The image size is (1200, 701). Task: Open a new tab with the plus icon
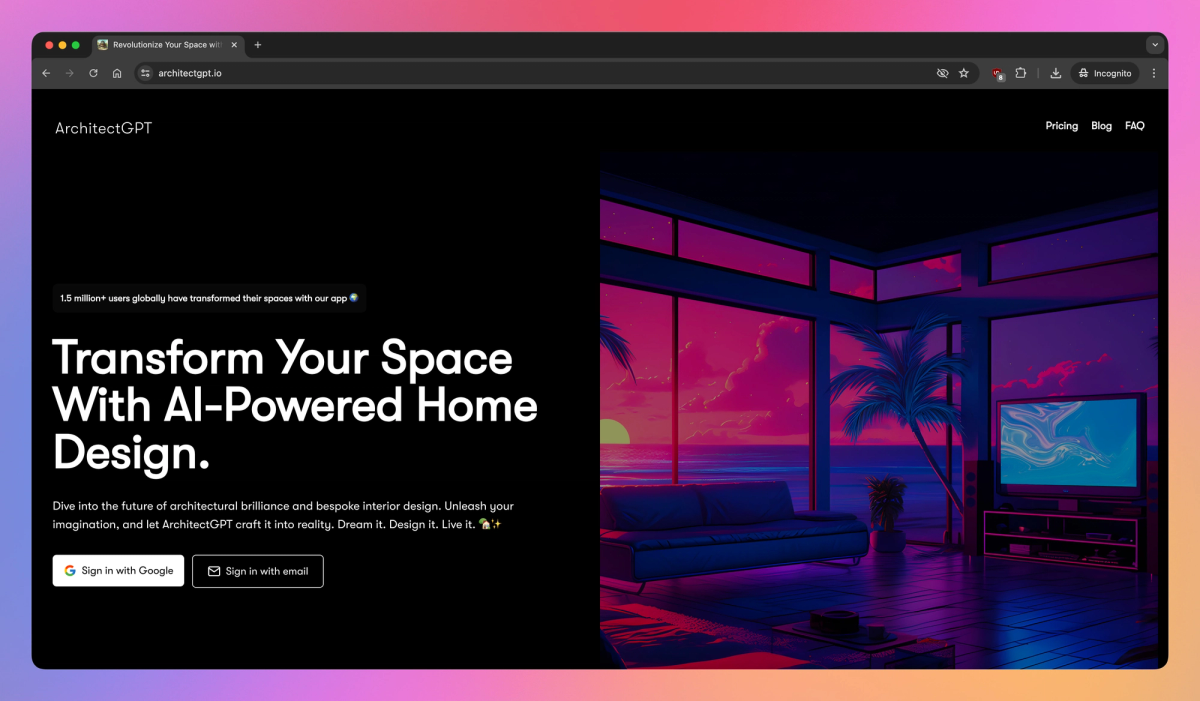point(258,45)
